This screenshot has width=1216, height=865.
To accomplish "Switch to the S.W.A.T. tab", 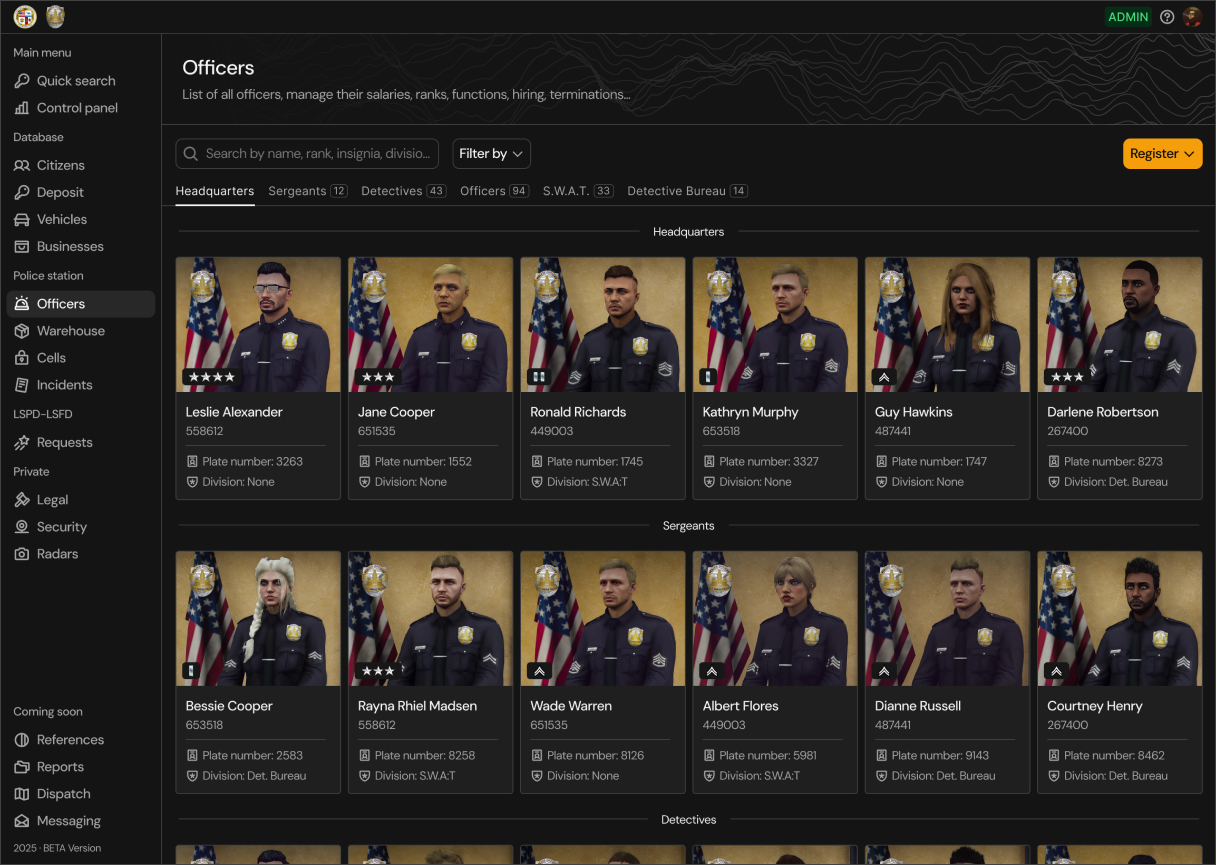I will [x=578, y=191].
